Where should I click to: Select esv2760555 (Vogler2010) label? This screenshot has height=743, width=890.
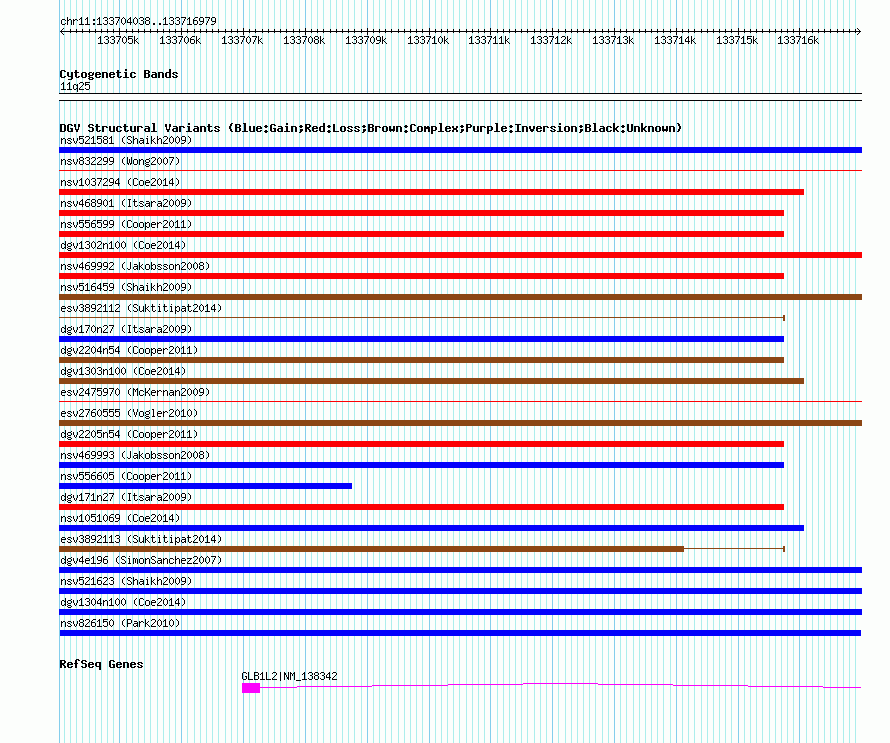[x=129, y=413]
